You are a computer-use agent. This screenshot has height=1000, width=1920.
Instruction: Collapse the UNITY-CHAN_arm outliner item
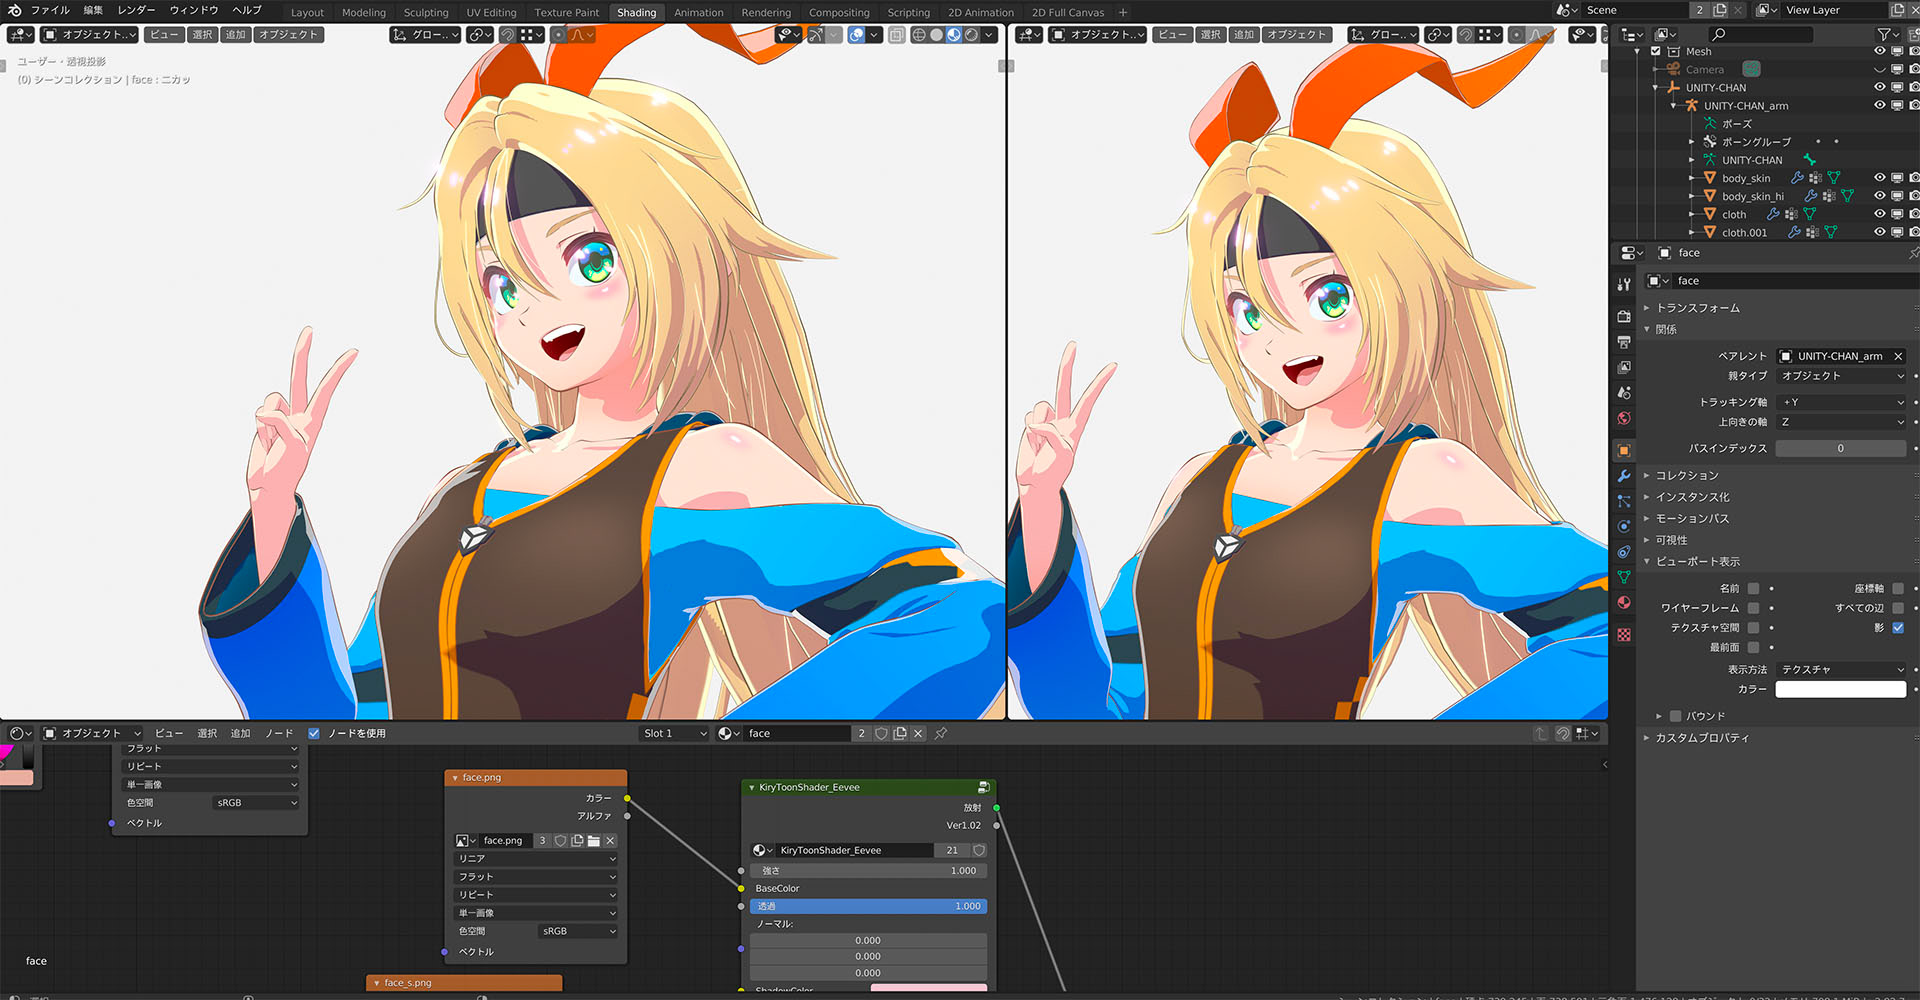click(1674, 106)
